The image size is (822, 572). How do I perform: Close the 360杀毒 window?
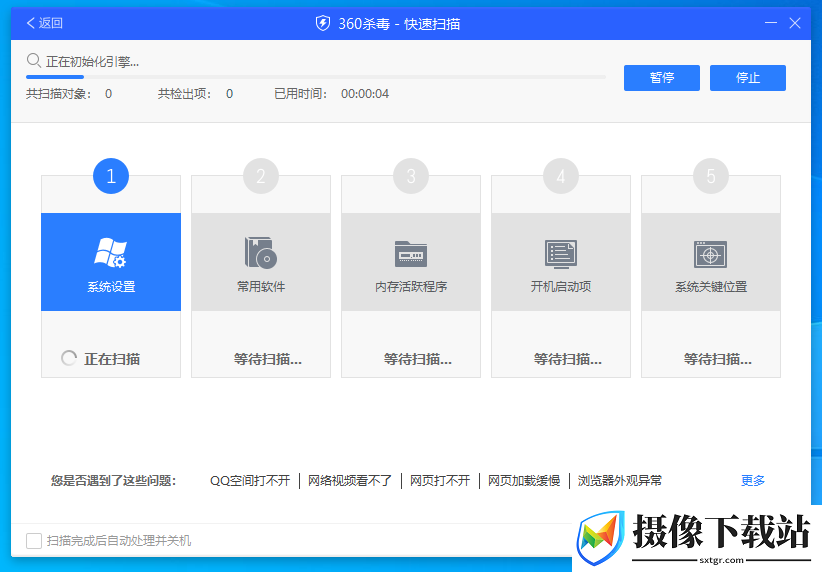point(795,23)
